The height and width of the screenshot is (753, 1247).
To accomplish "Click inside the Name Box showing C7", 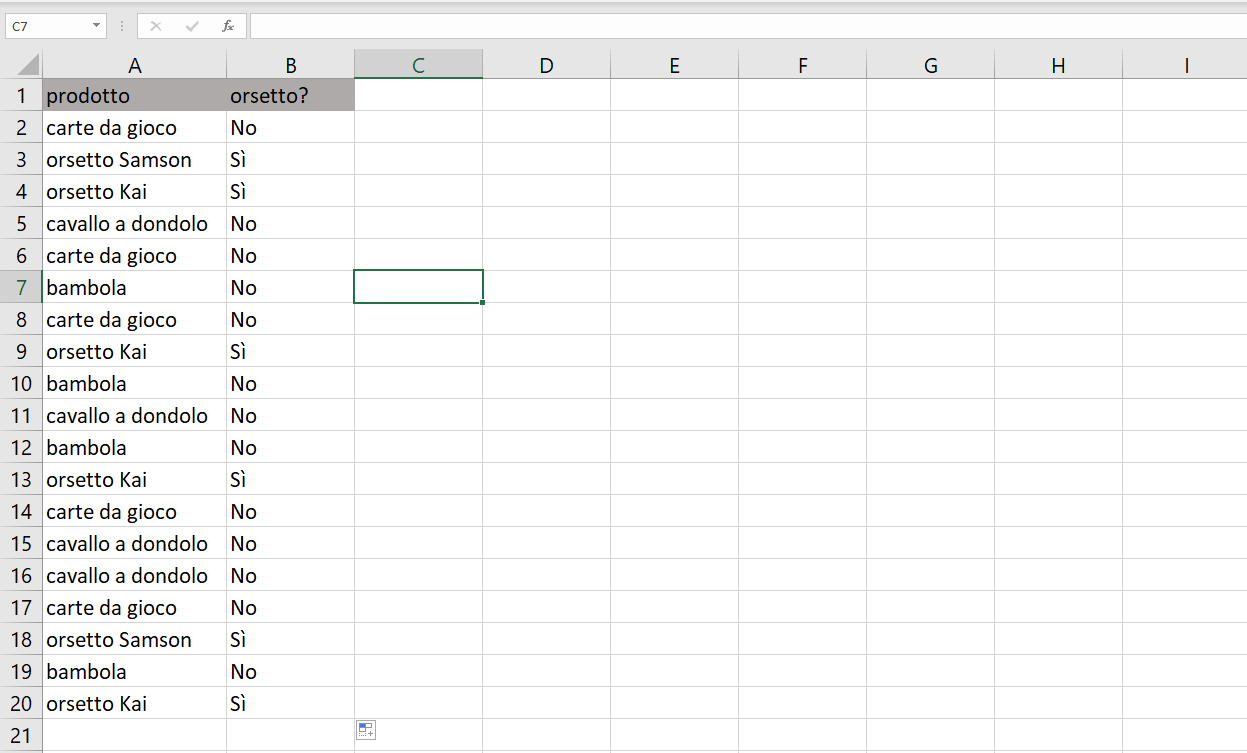I will 46,26.
